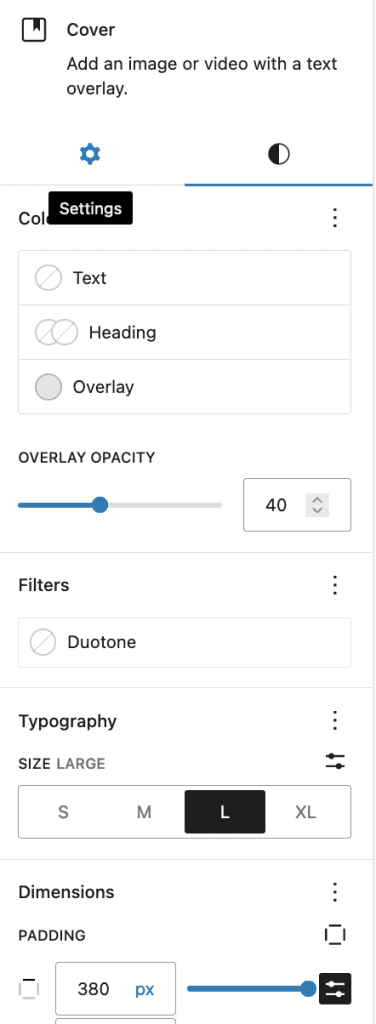Select the M font size
This screenshot has width=376, height=1024.
pyautogui.click(x=144, y=812)
